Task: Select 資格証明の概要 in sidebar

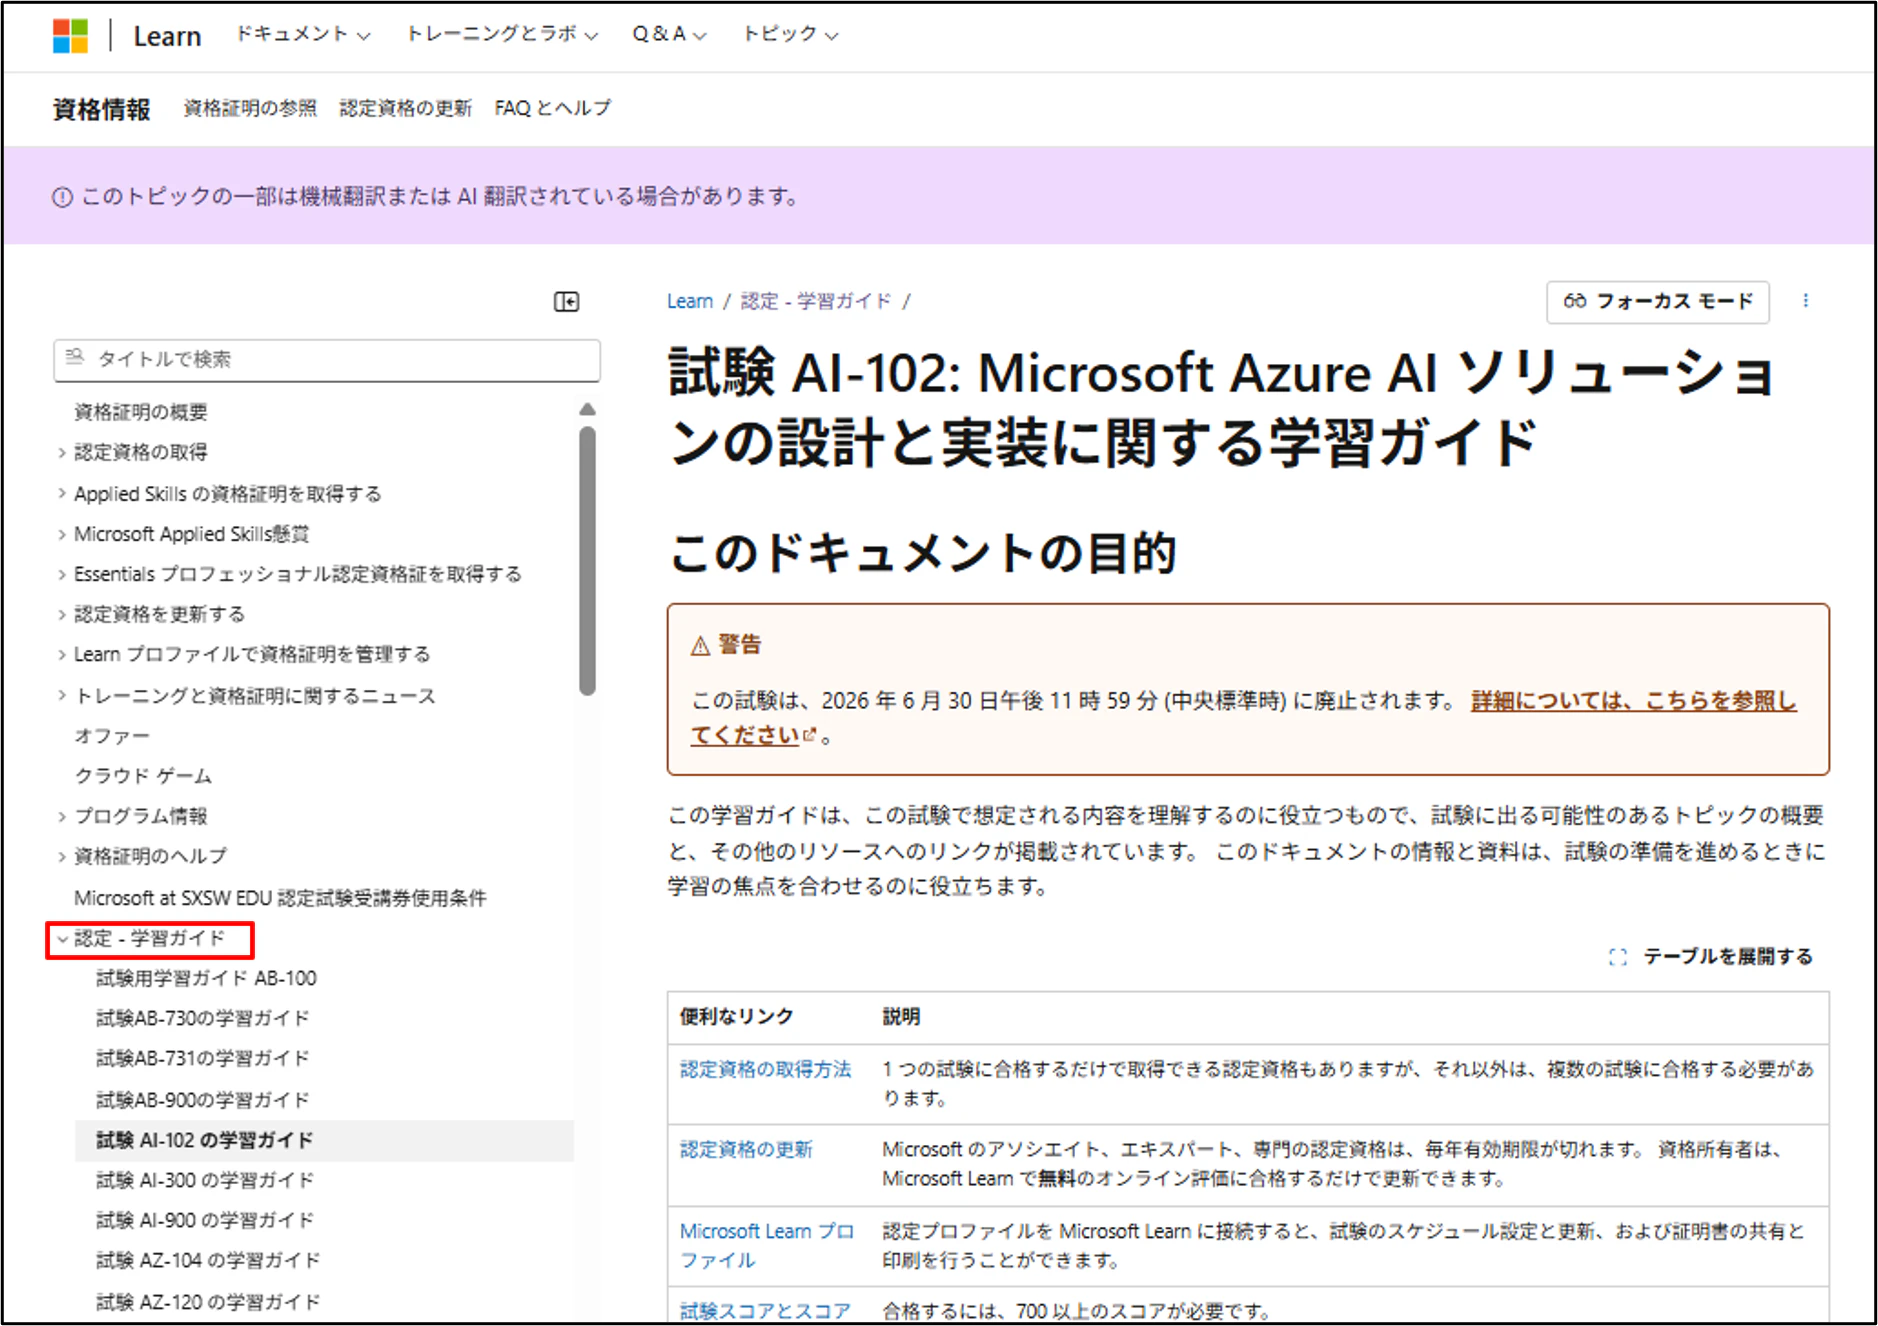Action: point(141,412)
